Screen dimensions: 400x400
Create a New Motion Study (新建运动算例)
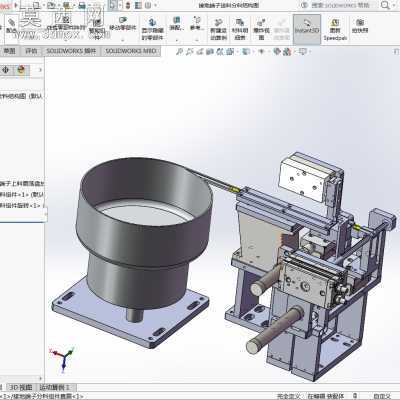[x=219, y=29]
